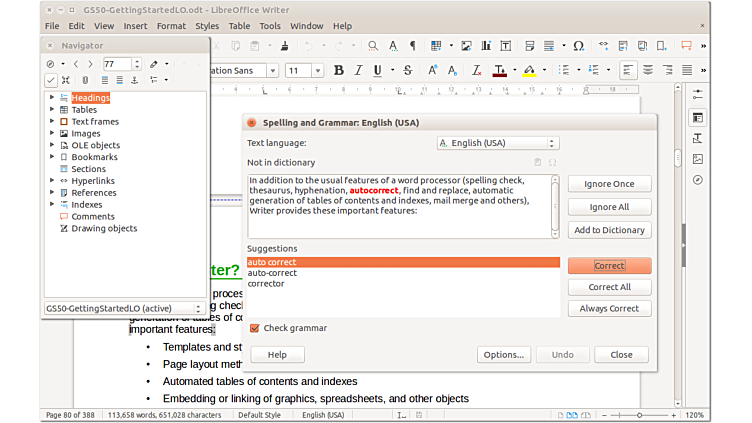The height and width of the screenshot is (423, 752).
Task: Toggle Content Navigation View in Navigator
Action: [x=50, y=80]
